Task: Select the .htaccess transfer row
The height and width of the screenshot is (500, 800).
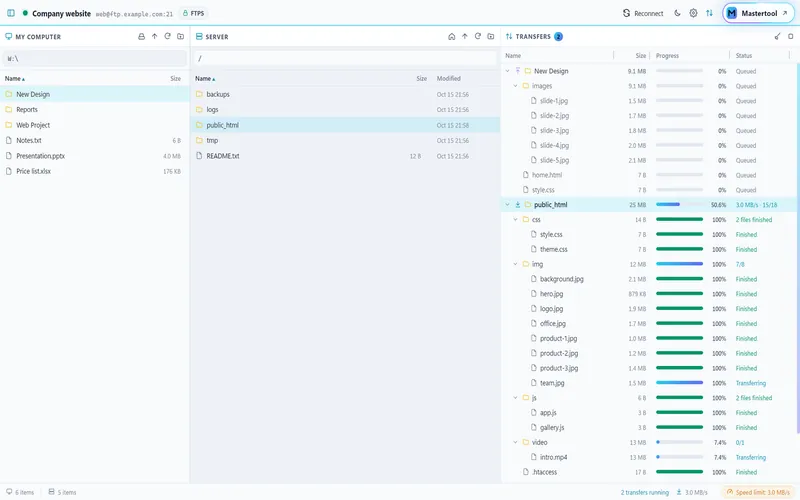Action: tap(649, 472)
